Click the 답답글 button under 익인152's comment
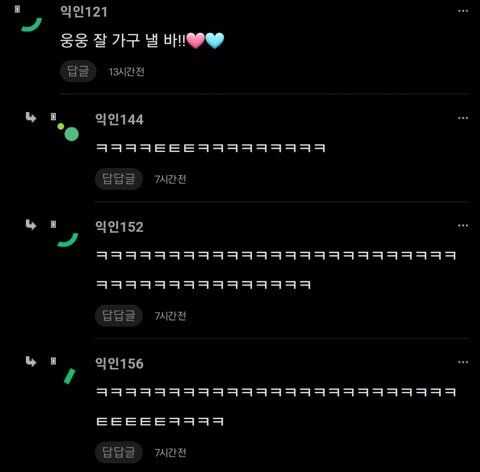 point(119,315)
